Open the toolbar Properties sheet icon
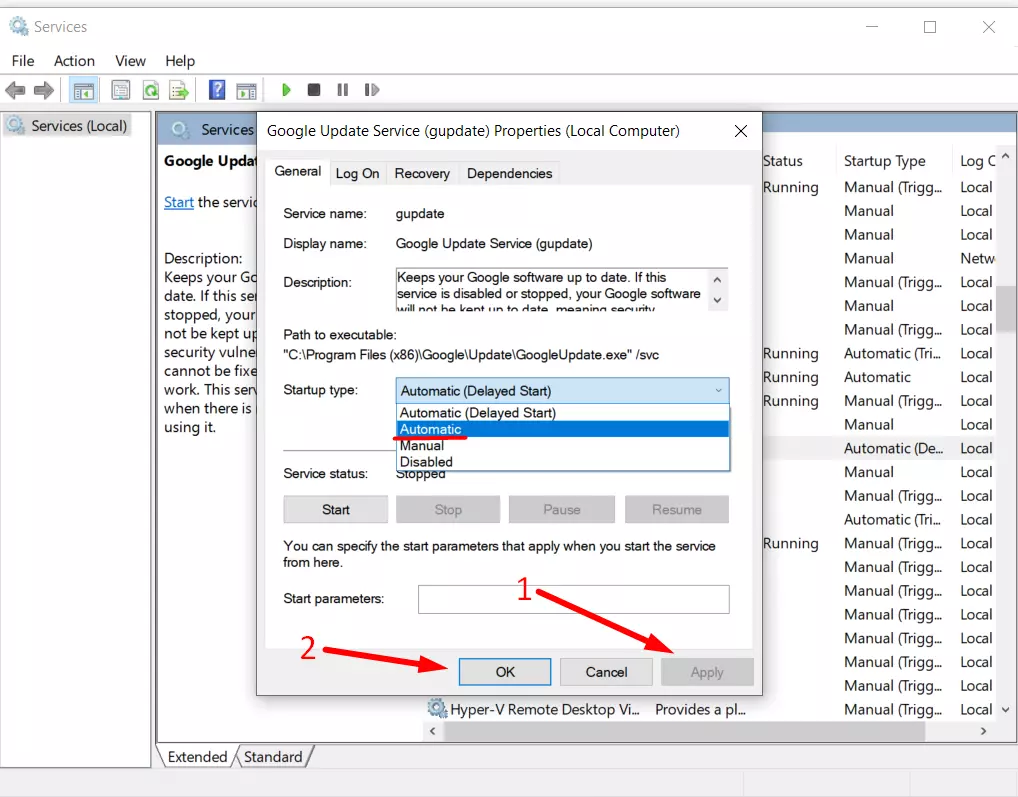The width and height of the screenshot is (1018, 797). [x=121, y=90]
